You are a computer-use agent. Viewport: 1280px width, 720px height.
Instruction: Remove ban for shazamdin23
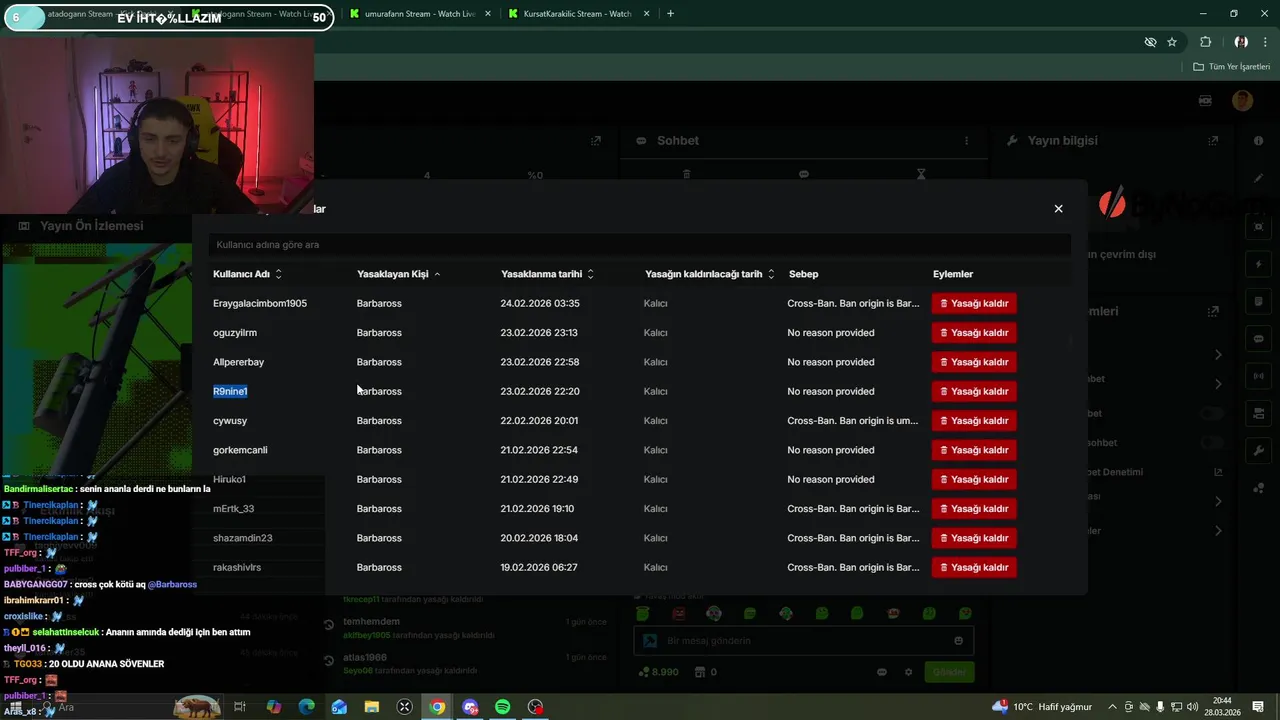point(974,538)
